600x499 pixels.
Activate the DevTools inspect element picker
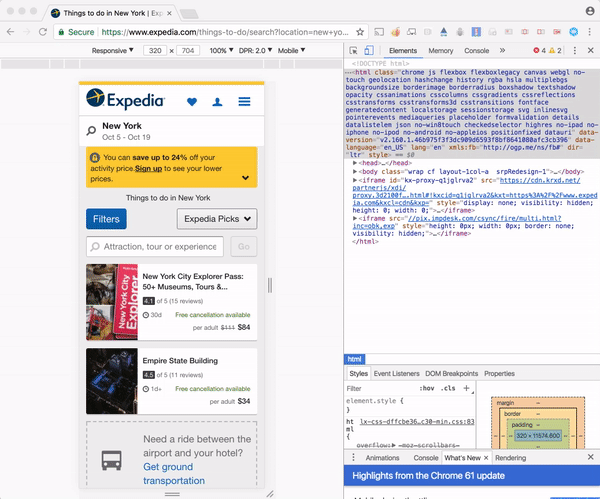click(x=355, y=50)
